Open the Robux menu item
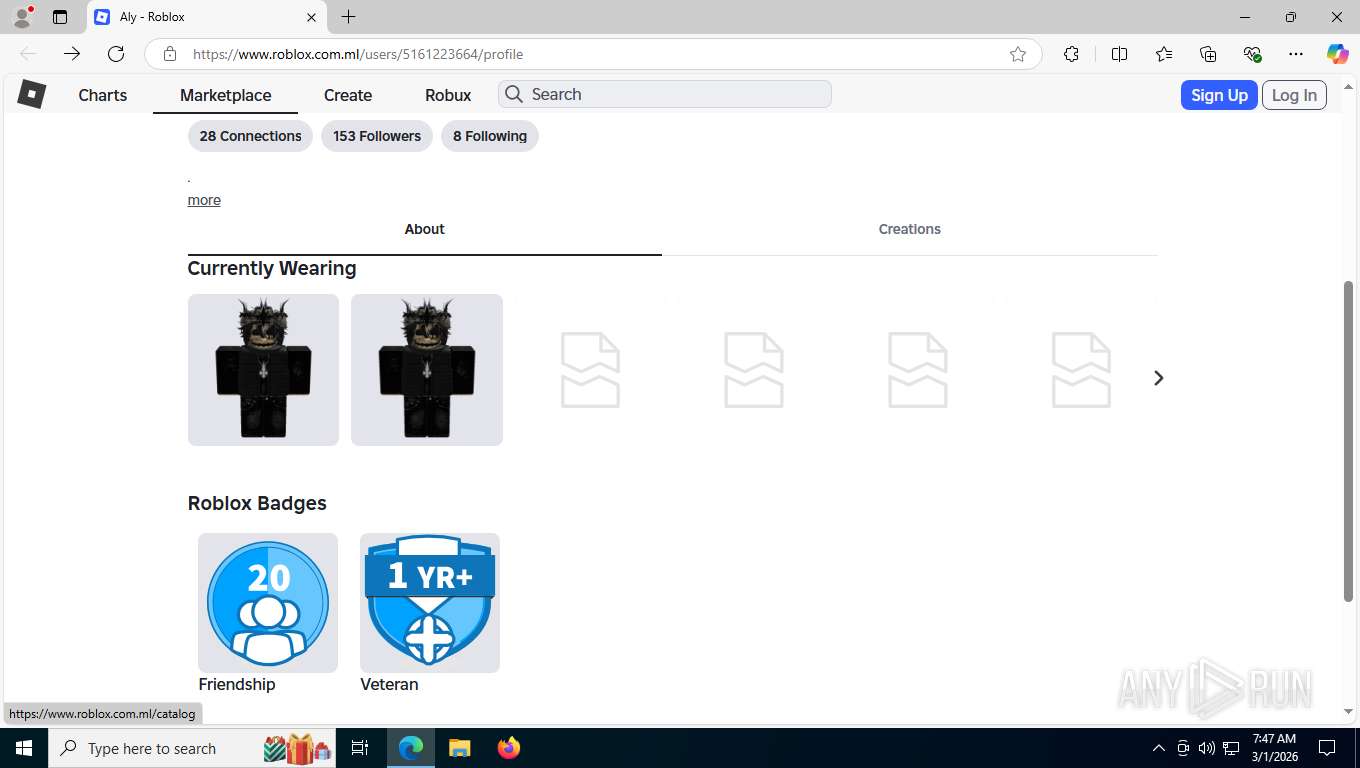Viewport: 1360px width, 768px height. pos(448,95)
